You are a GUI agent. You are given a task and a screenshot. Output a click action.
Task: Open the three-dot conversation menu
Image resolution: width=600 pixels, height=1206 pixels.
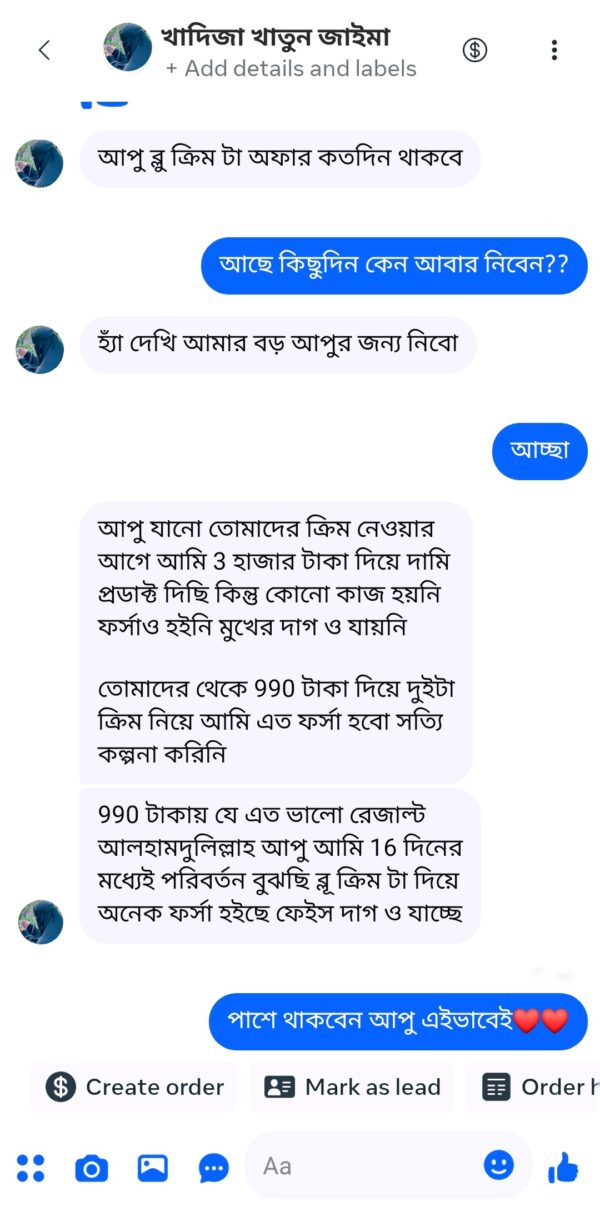[554, 49]
